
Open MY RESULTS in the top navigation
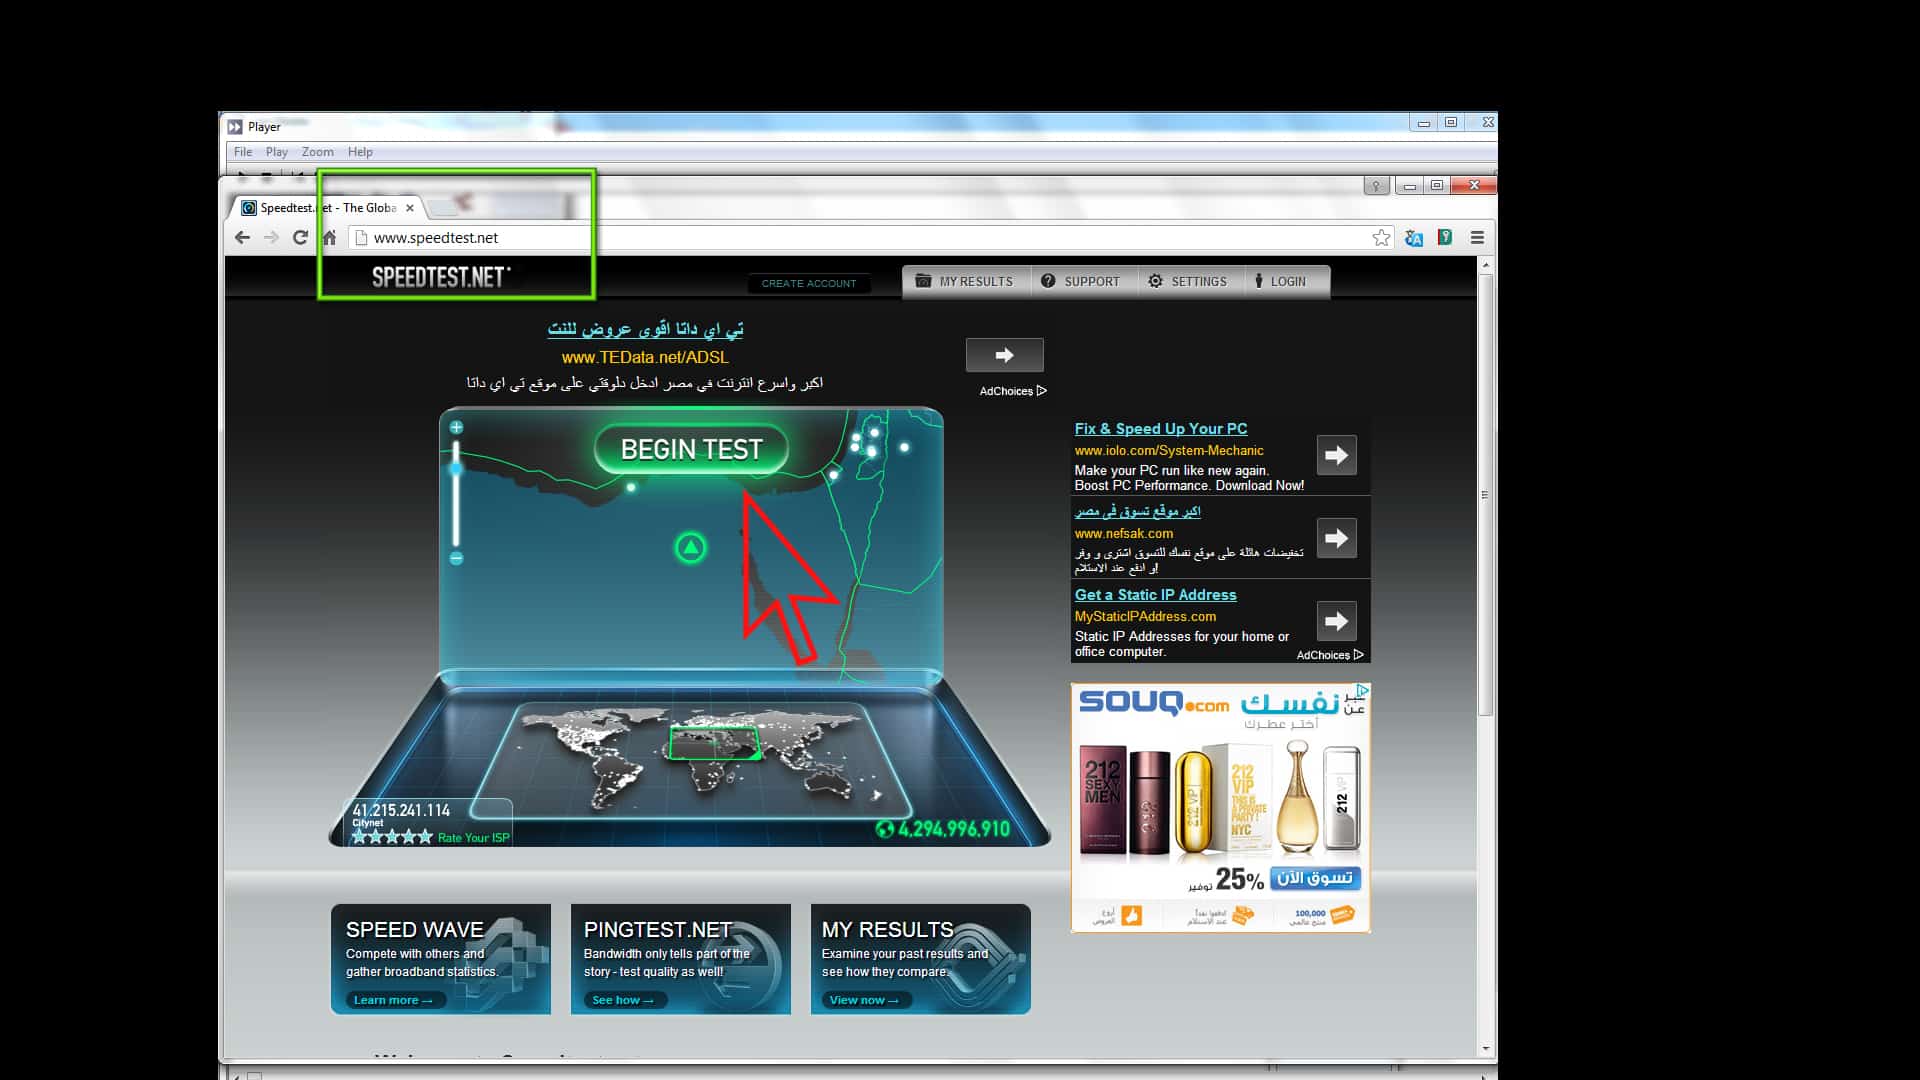[964, 282]
